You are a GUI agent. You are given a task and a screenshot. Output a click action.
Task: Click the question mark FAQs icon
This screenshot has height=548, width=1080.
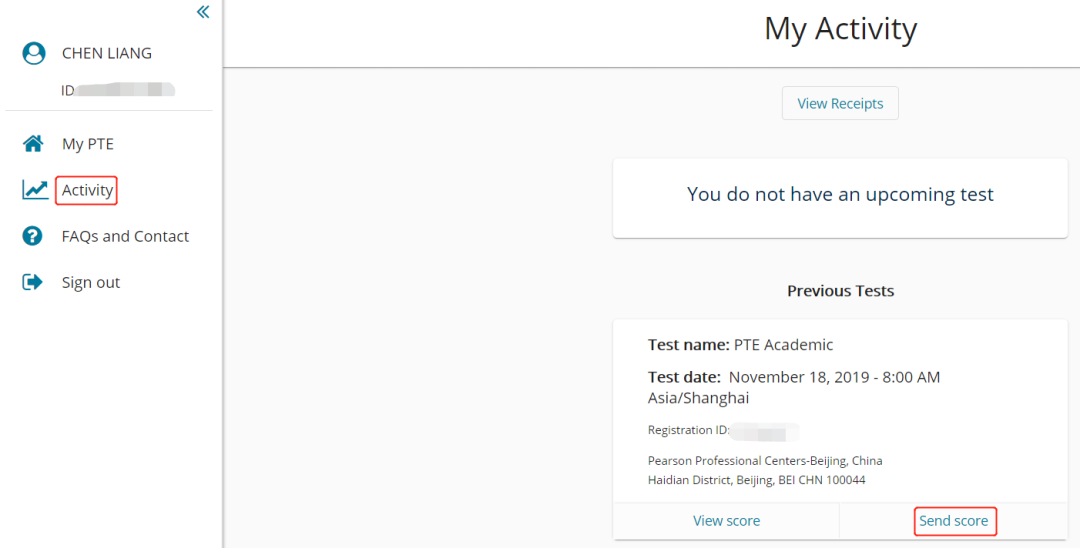(33, 236)
